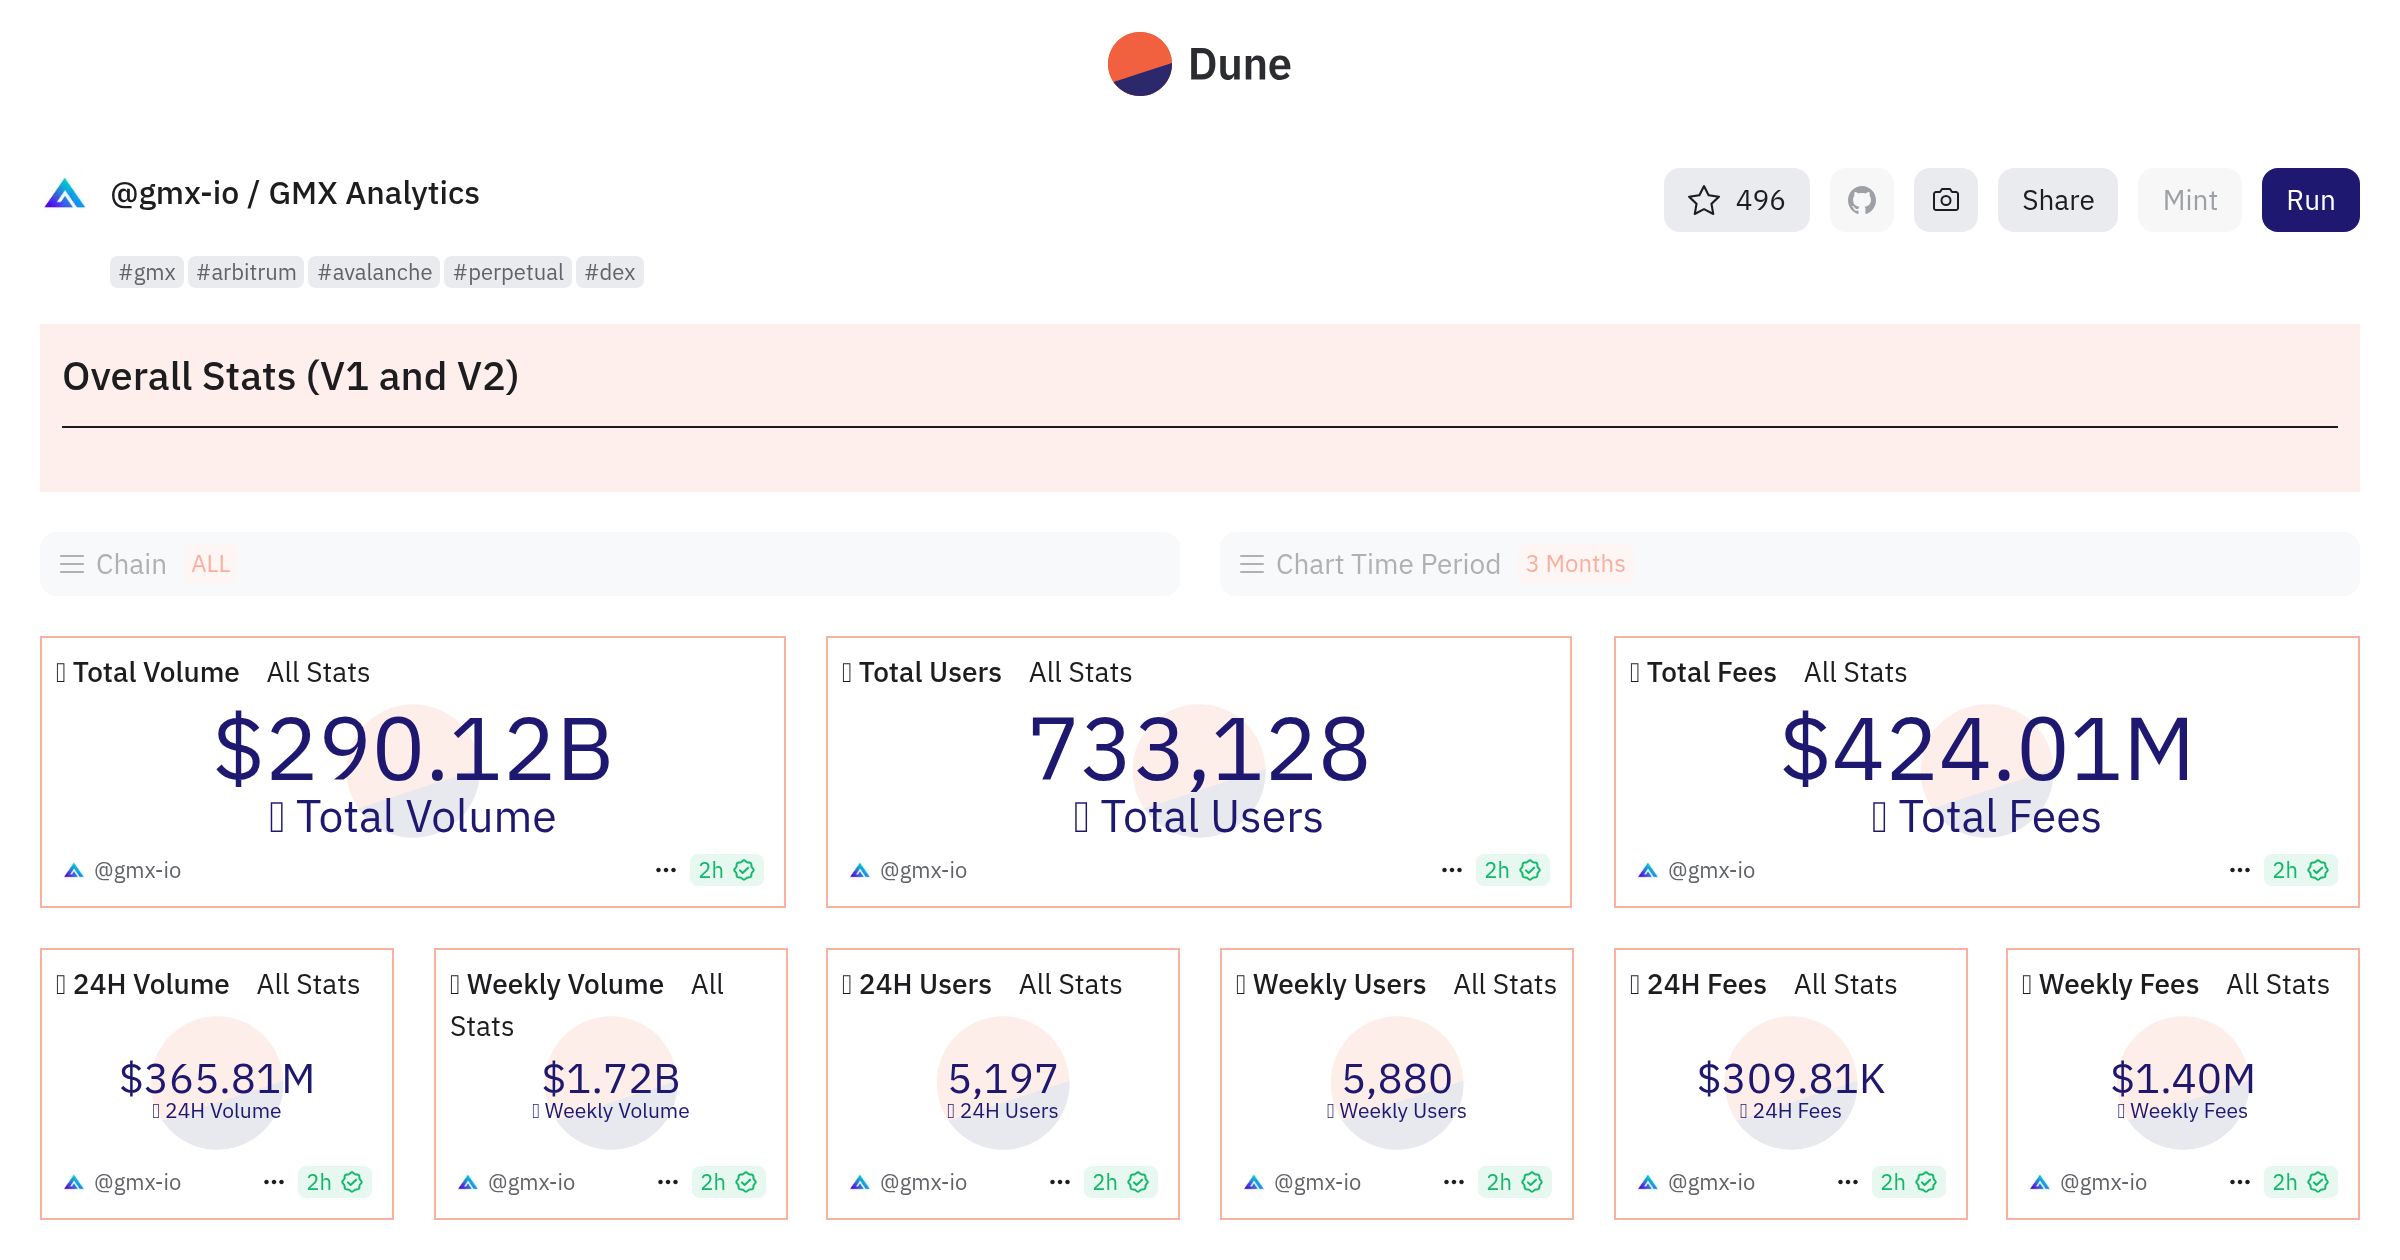Select the #dex tag

pos(609,272)
